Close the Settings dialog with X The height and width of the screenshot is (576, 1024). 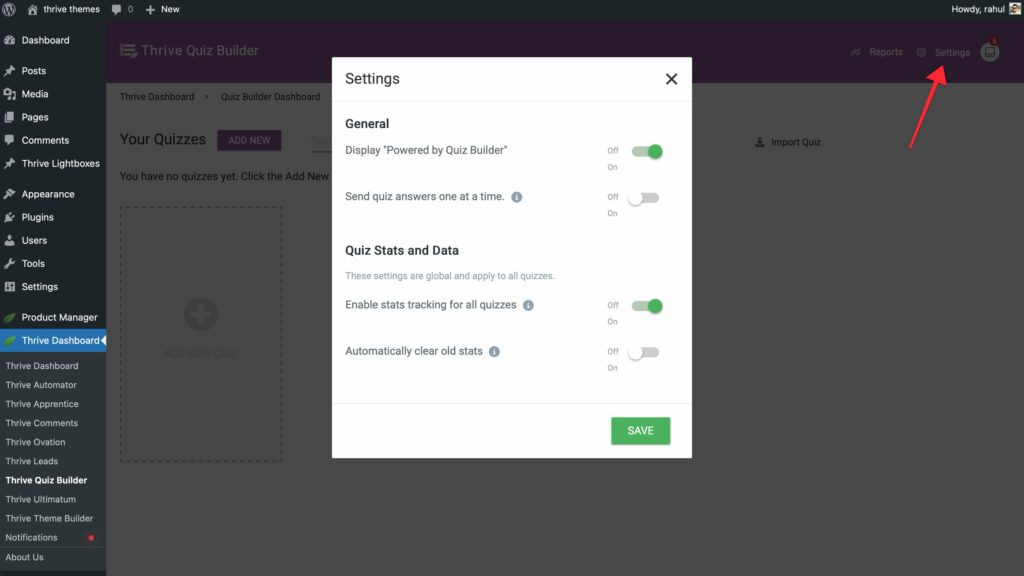pyautogui.click(x=671, y=79)
